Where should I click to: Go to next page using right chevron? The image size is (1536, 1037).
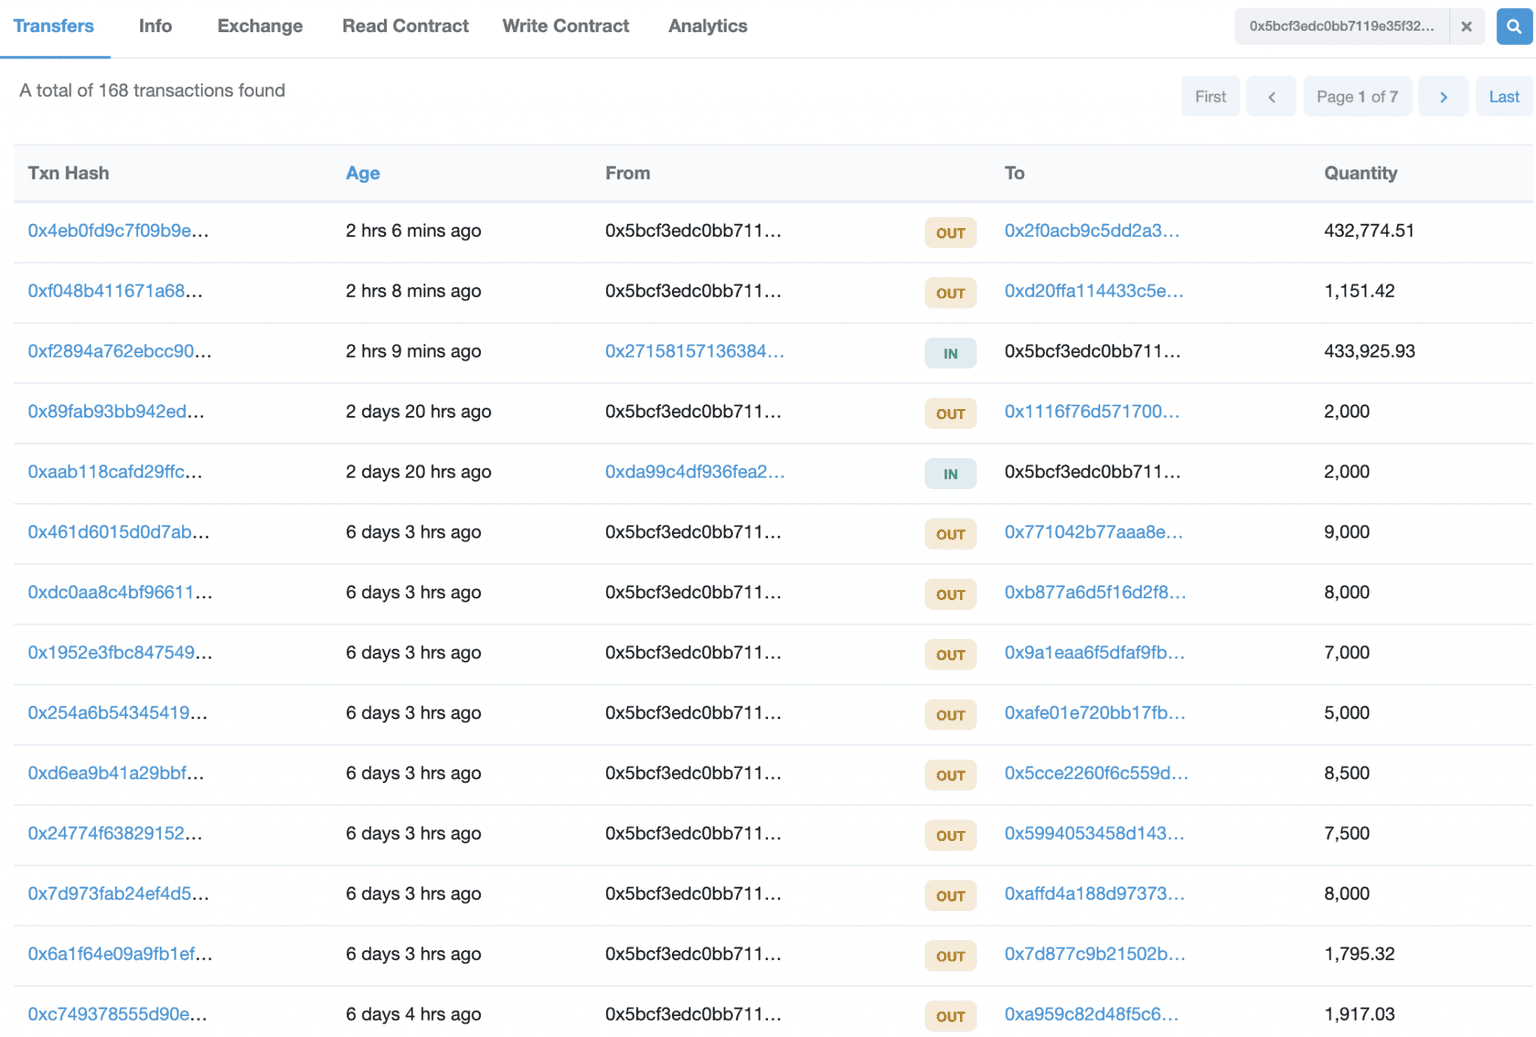click(1442, 97)
